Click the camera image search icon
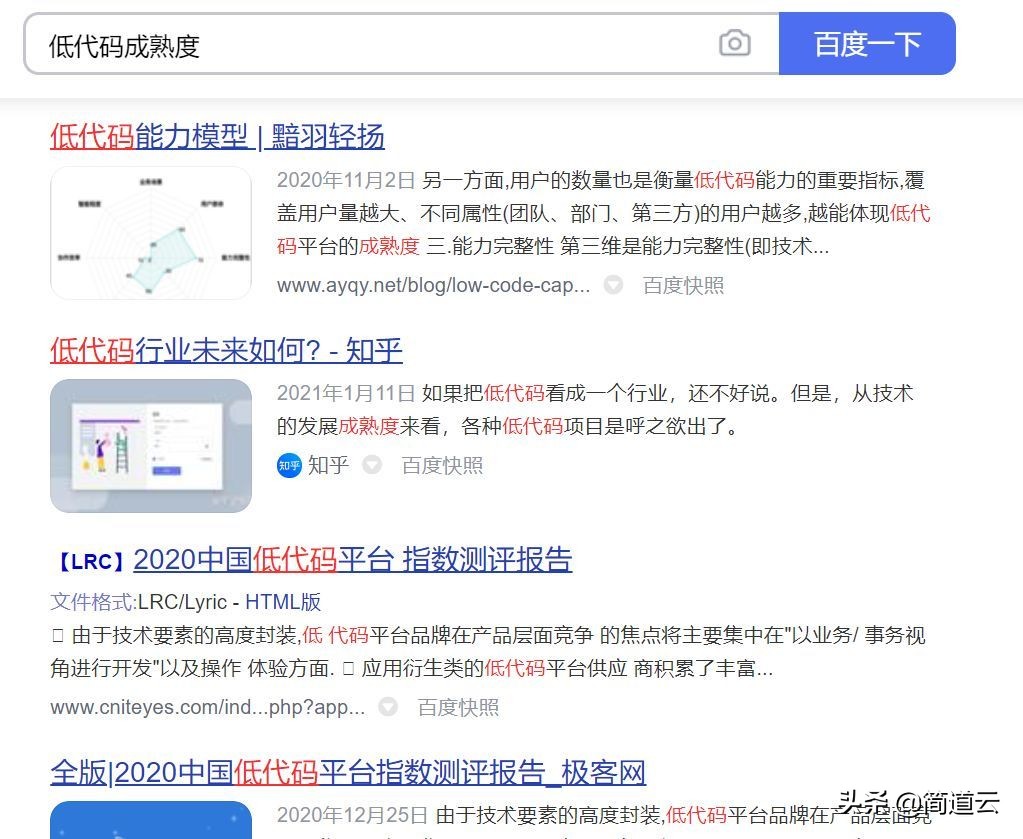This screenshot has height=839, width=1023. tap(735, 44)
